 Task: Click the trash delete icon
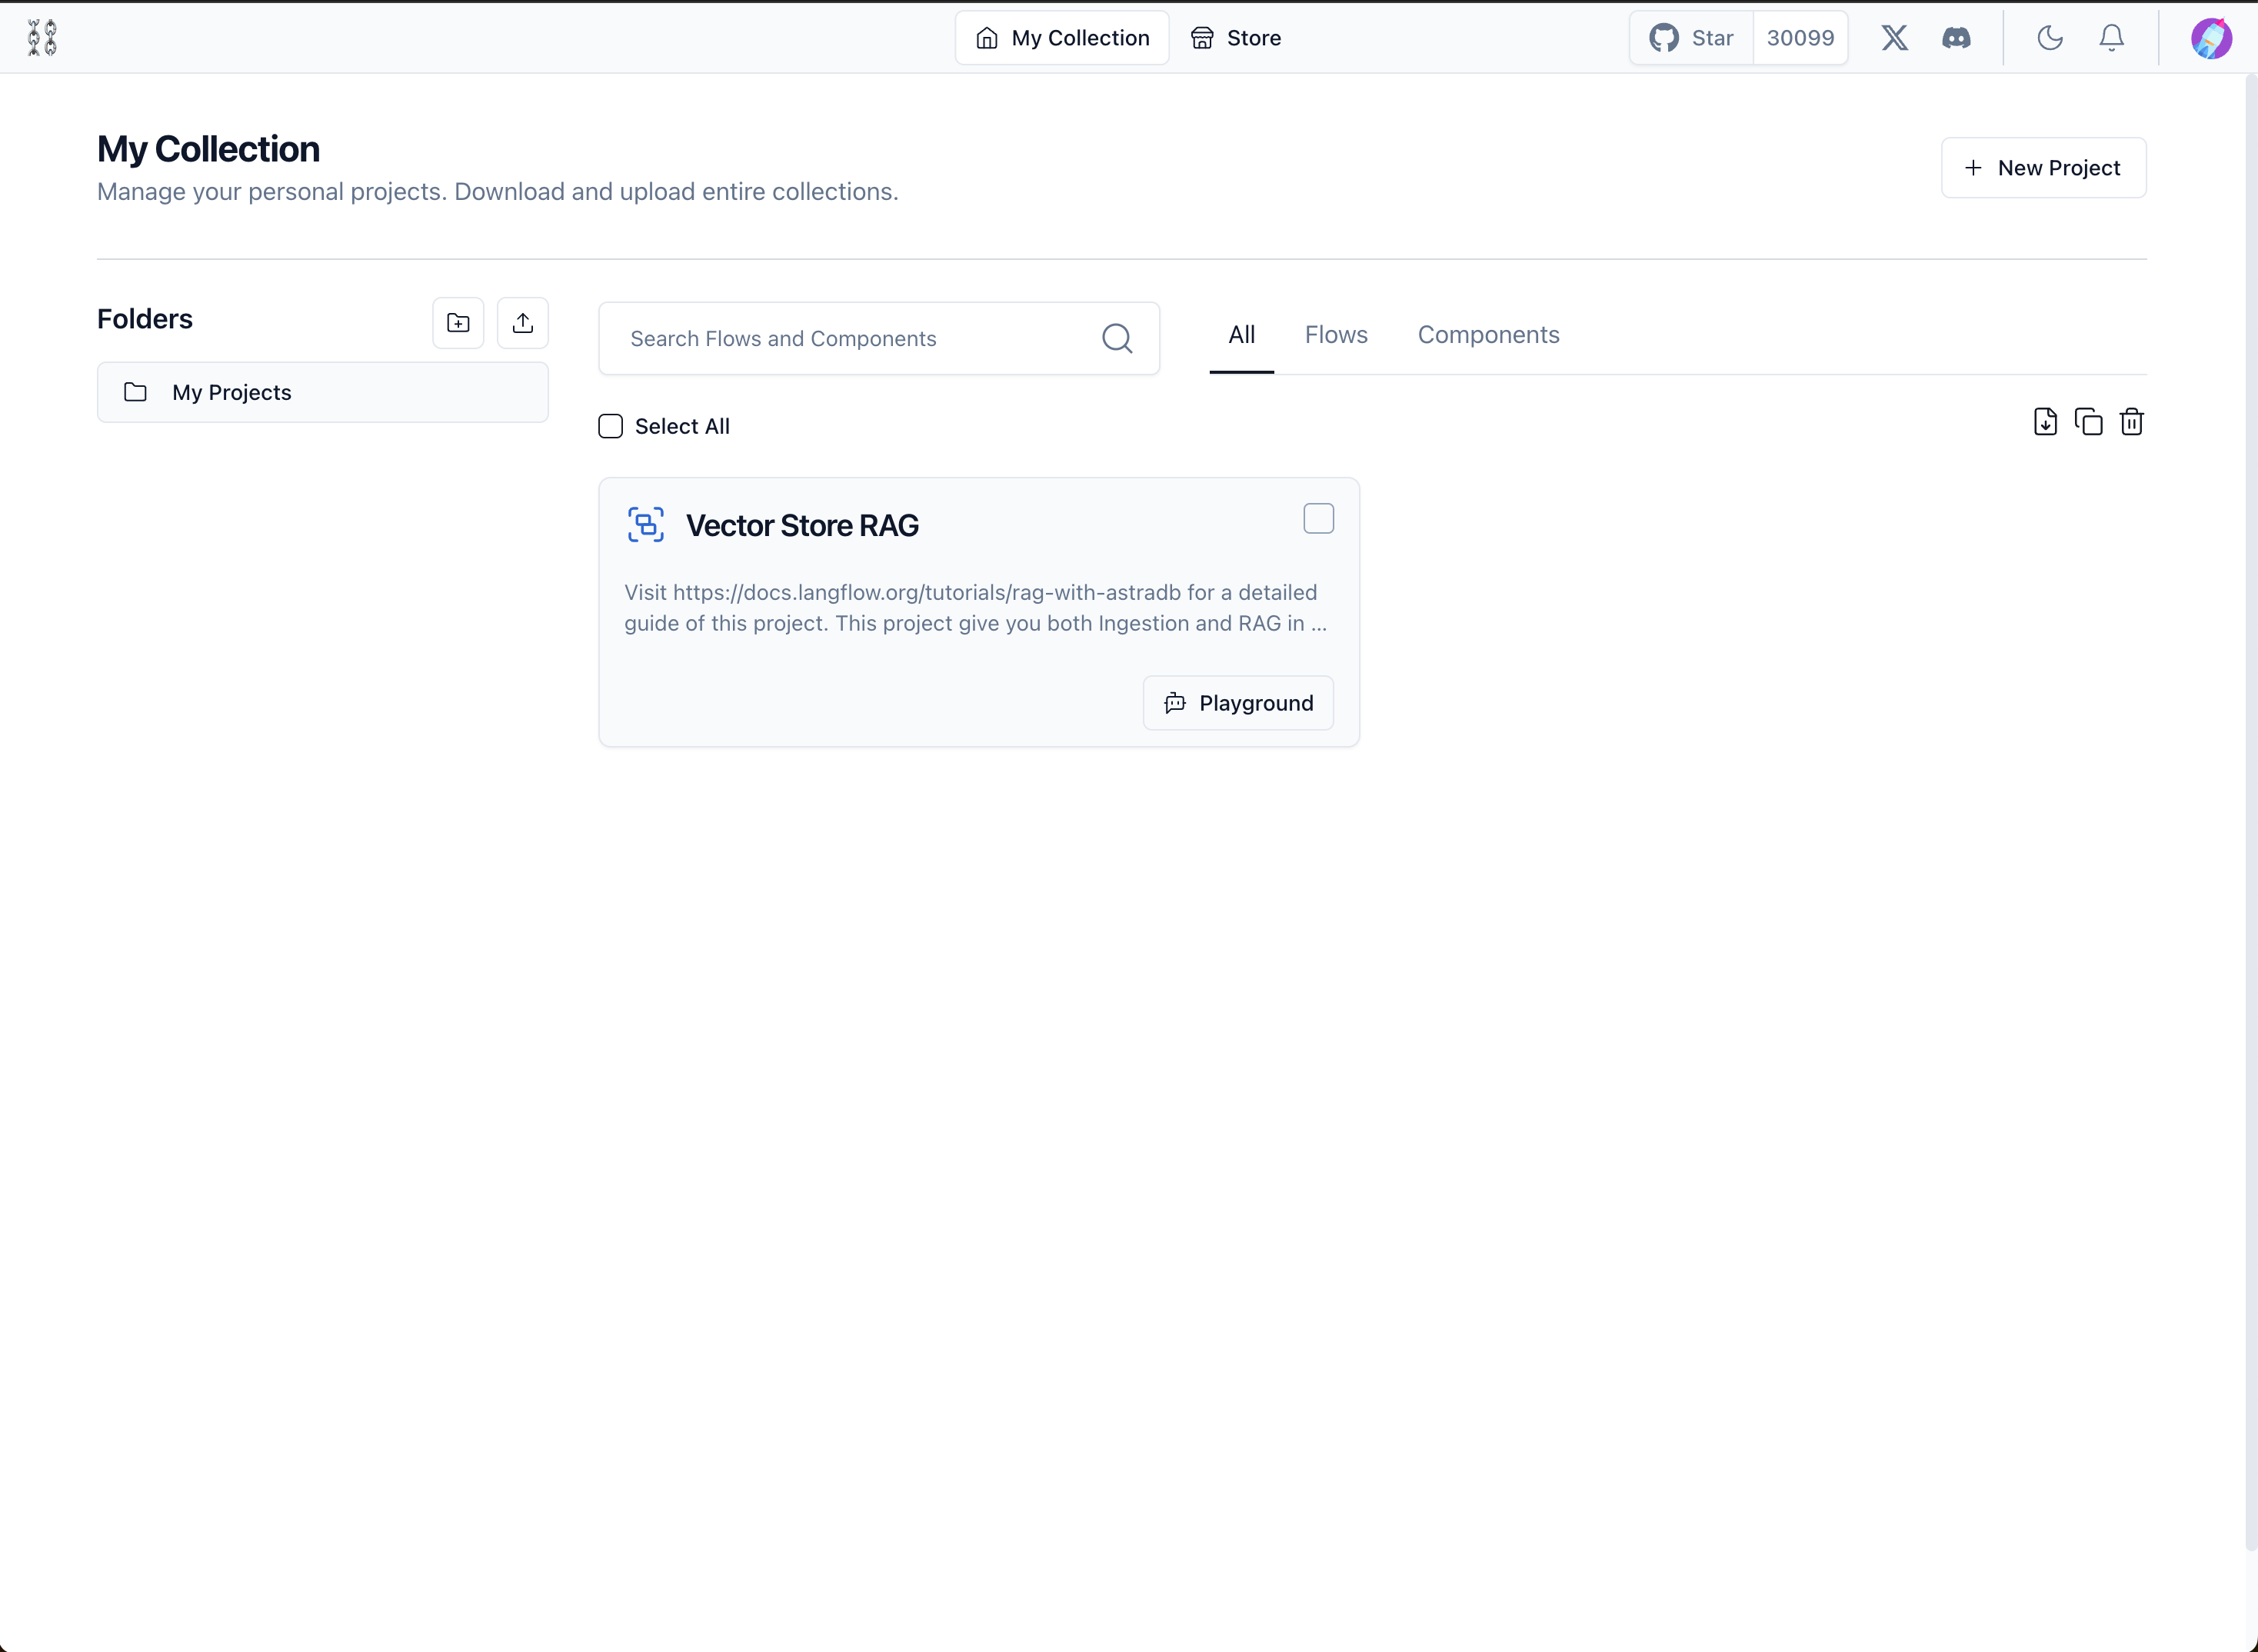tap(2131, 422)
